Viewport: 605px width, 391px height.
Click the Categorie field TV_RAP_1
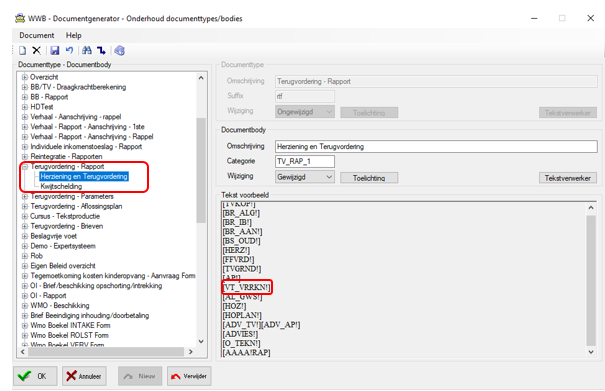(305, 161)
